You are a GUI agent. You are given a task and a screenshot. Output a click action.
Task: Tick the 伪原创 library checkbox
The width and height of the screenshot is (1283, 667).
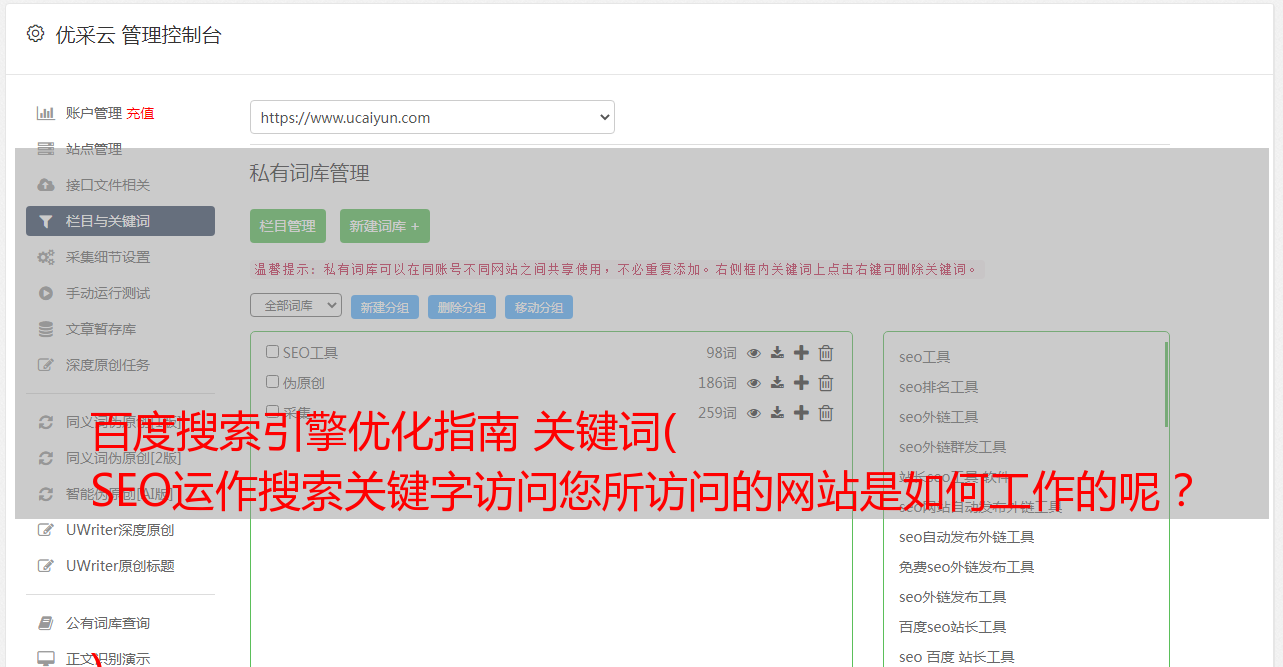[272, 382]
